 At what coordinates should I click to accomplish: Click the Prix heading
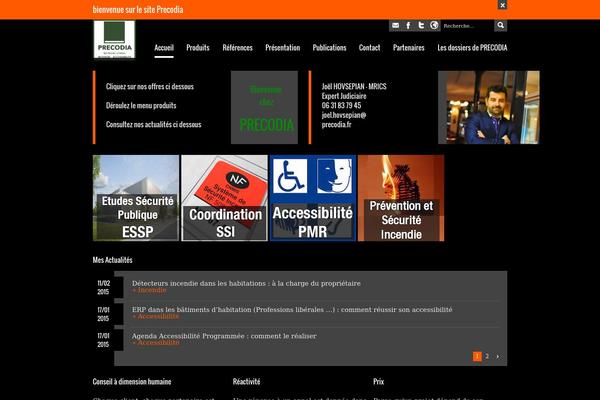tap(378, 382)
